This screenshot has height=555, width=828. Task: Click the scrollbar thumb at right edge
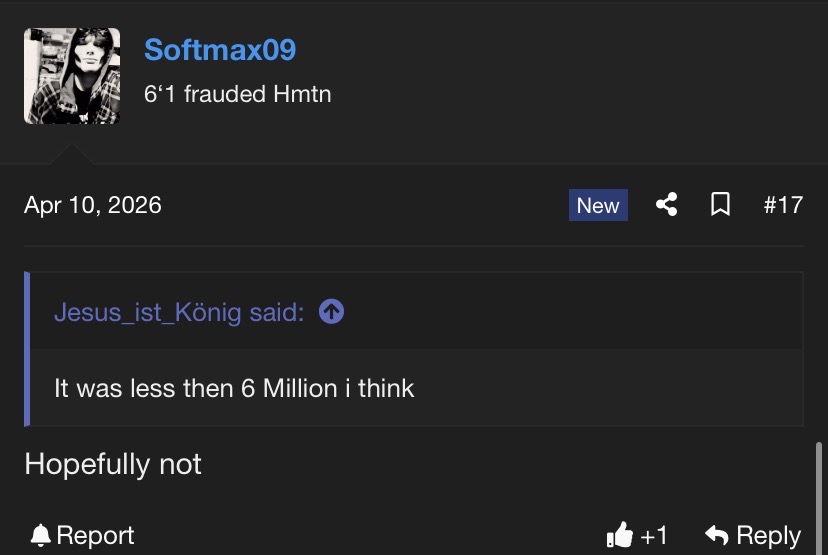coord(821,495)
